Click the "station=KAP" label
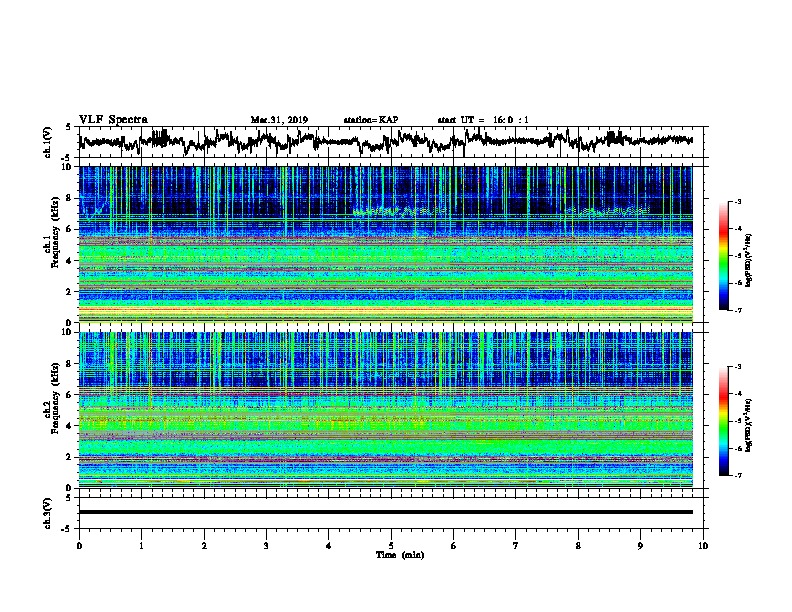 click(371, 120)
